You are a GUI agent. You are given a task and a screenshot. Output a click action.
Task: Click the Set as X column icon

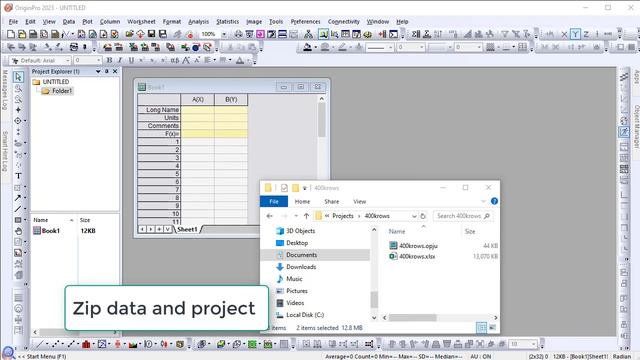pos(564,34)
